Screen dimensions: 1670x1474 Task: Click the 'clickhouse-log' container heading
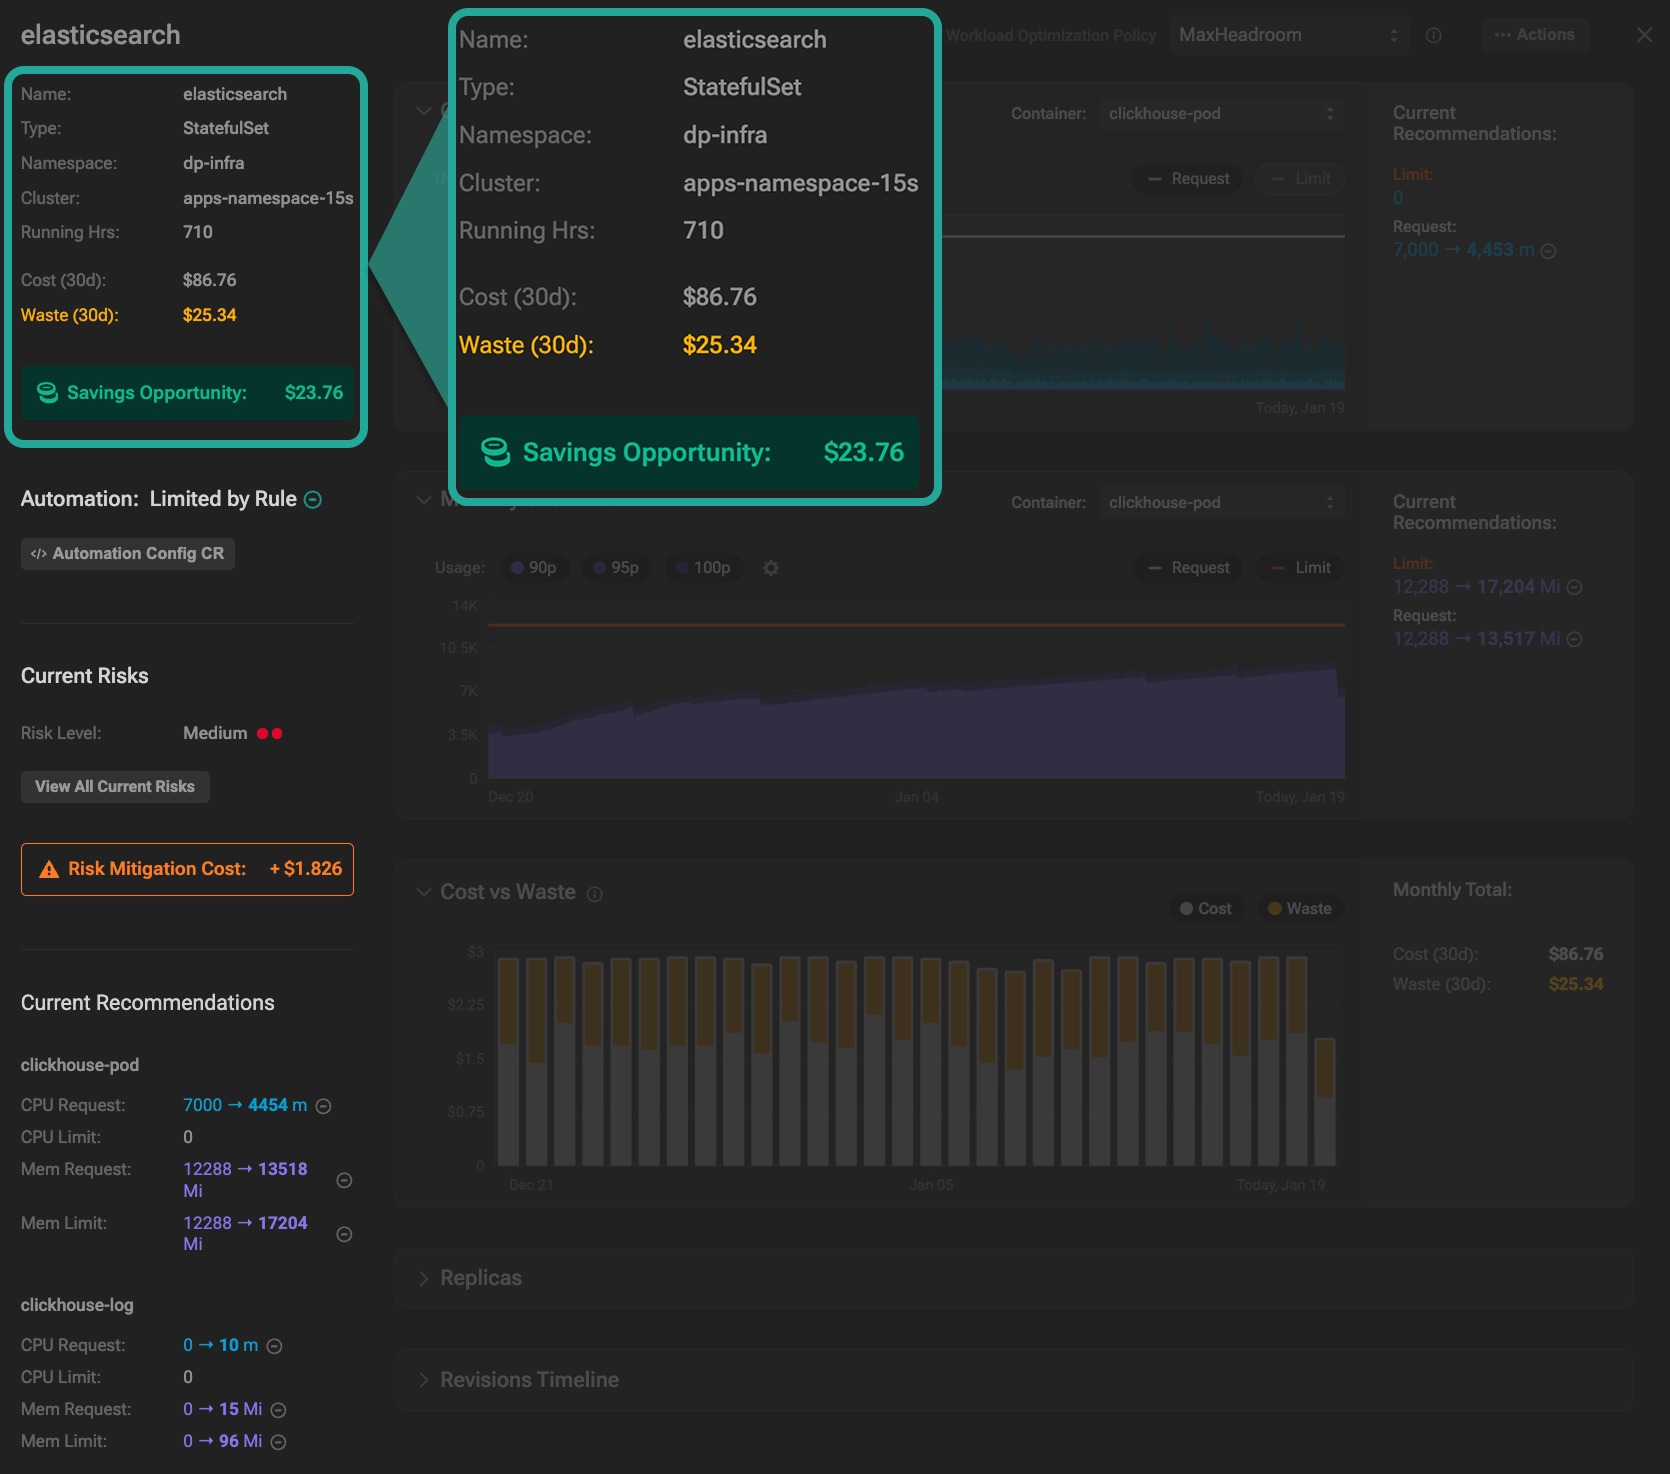77,1306
